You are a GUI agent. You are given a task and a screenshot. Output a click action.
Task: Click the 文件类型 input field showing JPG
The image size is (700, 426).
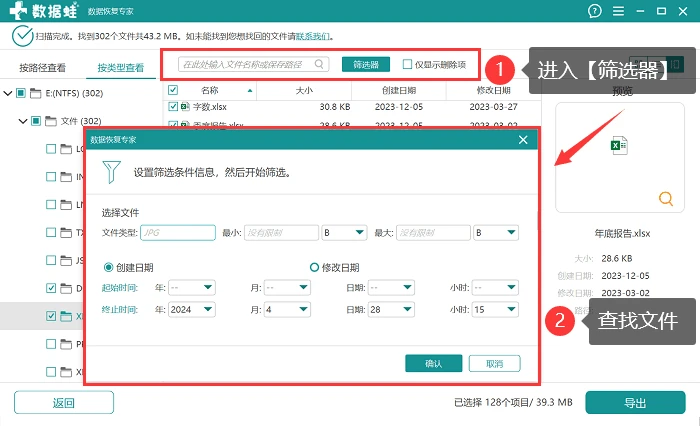pos(178,233)
